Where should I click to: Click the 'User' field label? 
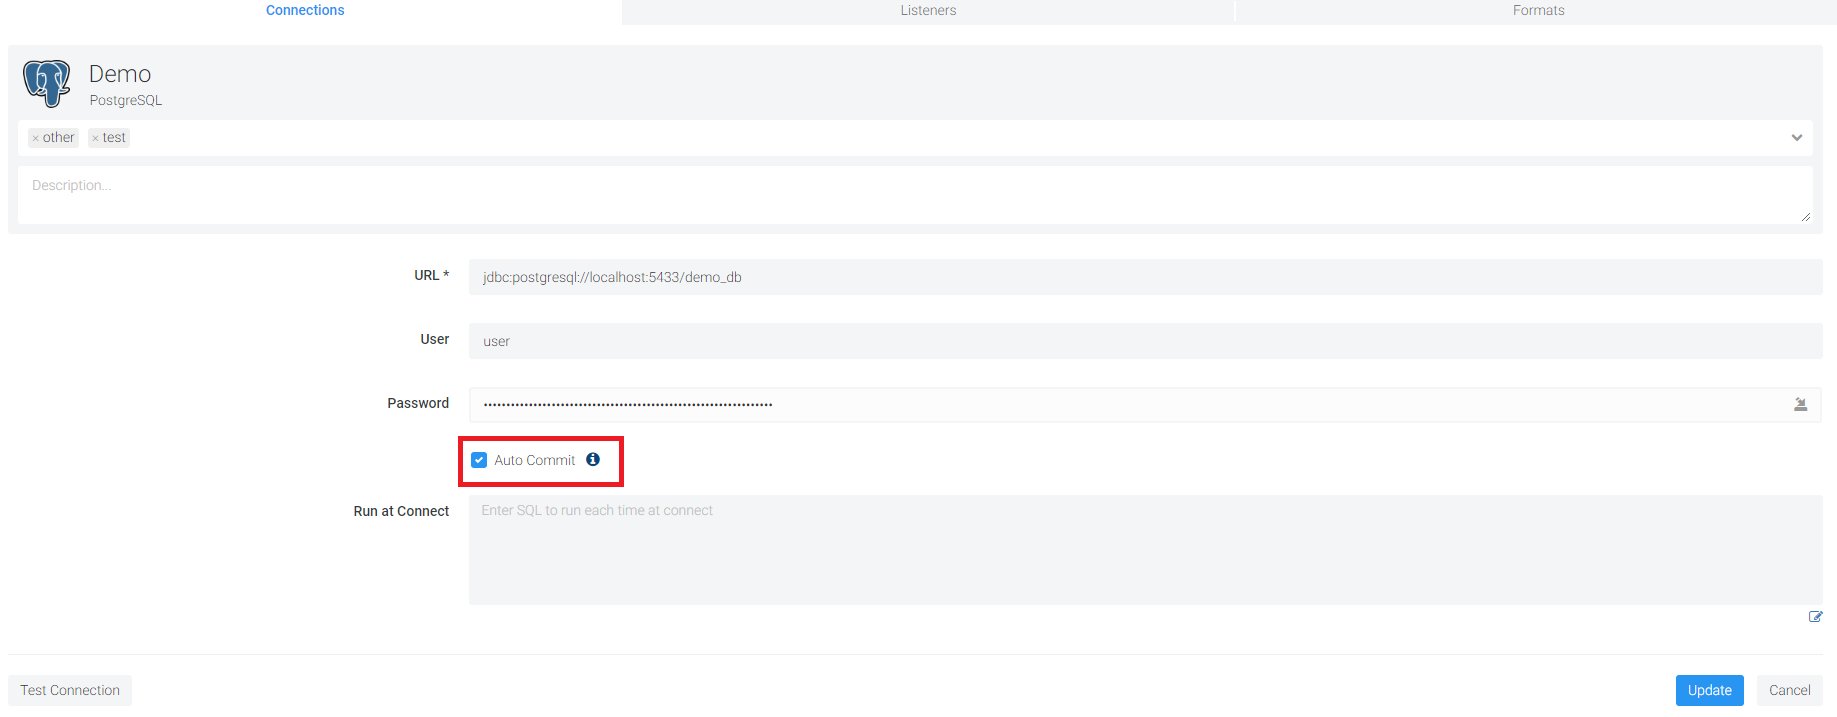tap(435, 339)
